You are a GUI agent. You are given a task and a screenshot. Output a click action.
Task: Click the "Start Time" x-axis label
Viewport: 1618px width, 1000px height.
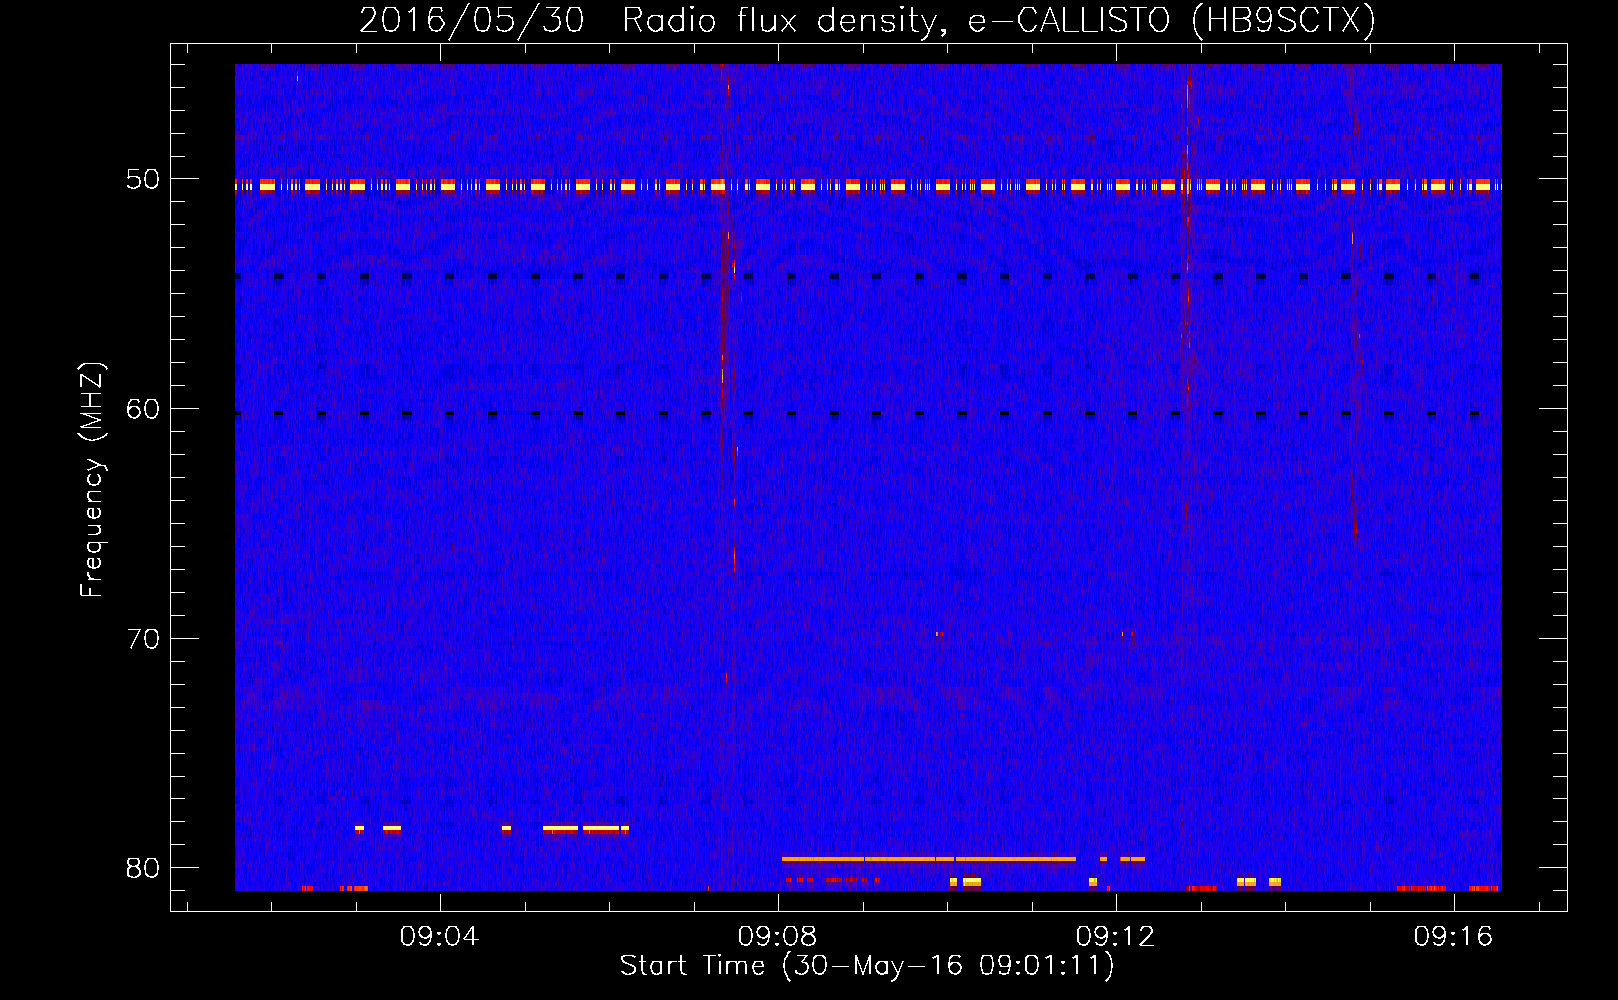[866, 966]
